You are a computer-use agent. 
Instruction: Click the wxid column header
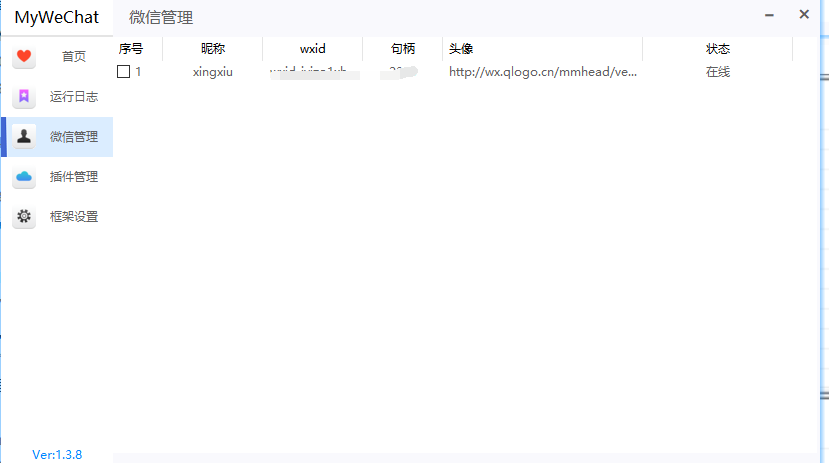click(x=312, y=49)
